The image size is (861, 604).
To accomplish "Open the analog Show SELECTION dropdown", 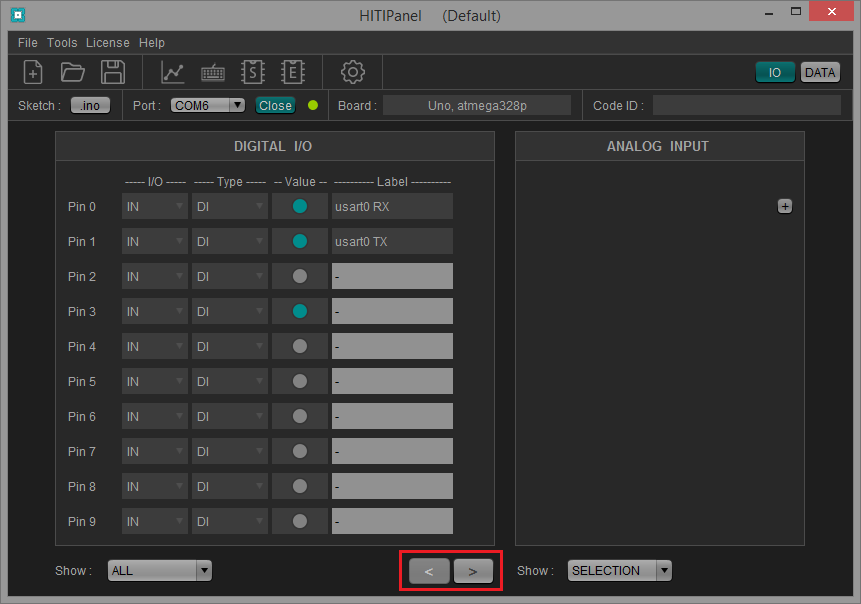I will [x=619, y=571].
